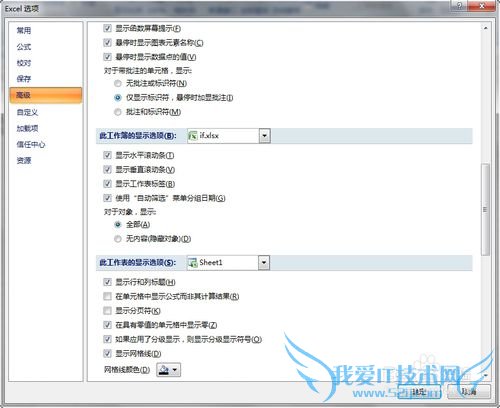Viewport: 500px width, 408px height.
Task: Click the help question mark button in title bar
Action: (459, 6)
